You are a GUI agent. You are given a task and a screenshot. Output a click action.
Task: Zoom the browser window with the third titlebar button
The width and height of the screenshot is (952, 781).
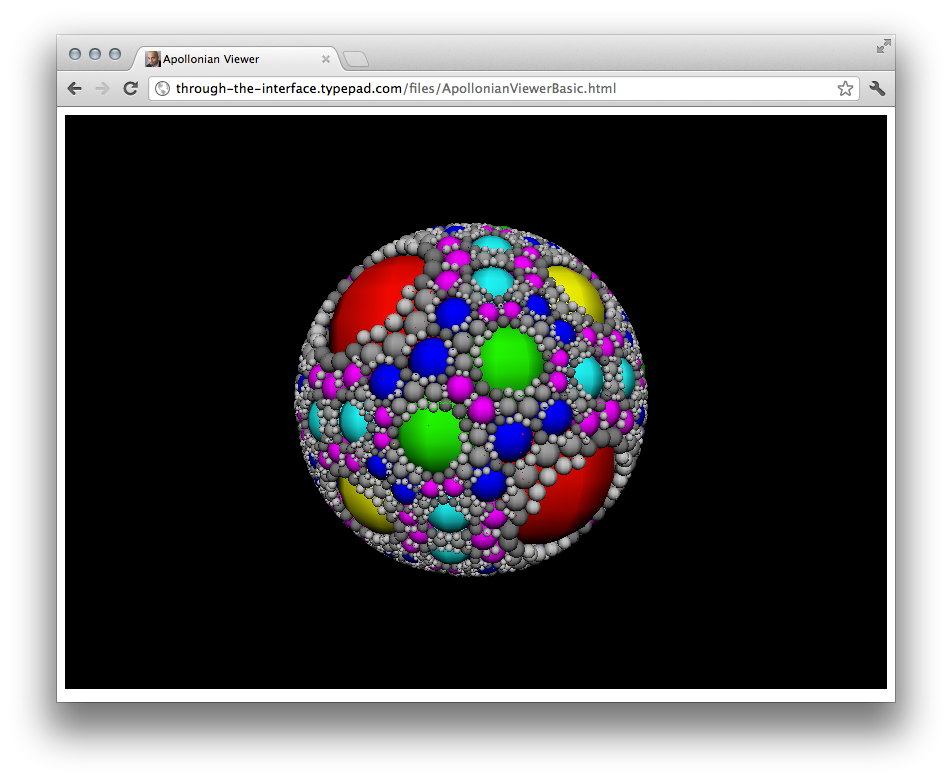point(115,54)
